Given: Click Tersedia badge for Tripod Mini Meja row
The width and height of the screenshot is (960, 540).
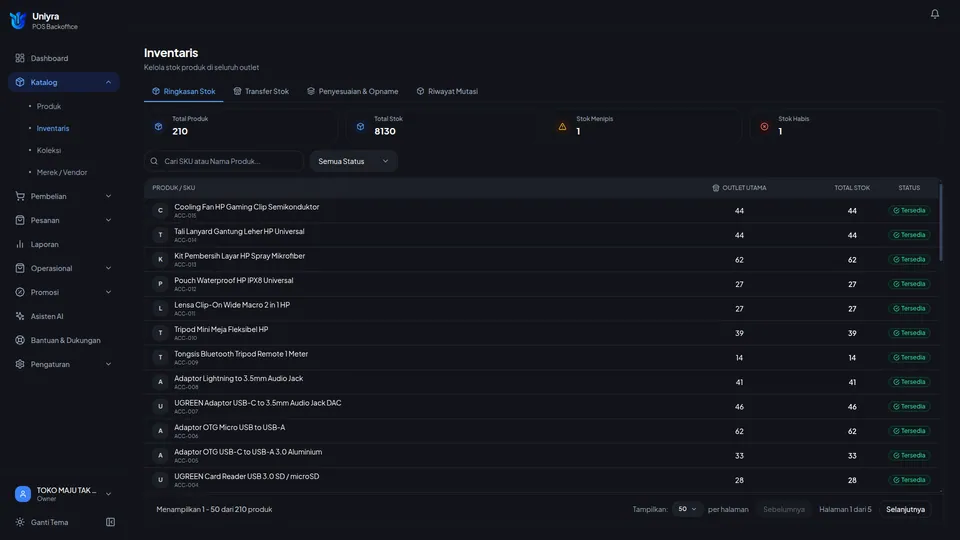Looking at the screenshot, I should tap(909, 333).
